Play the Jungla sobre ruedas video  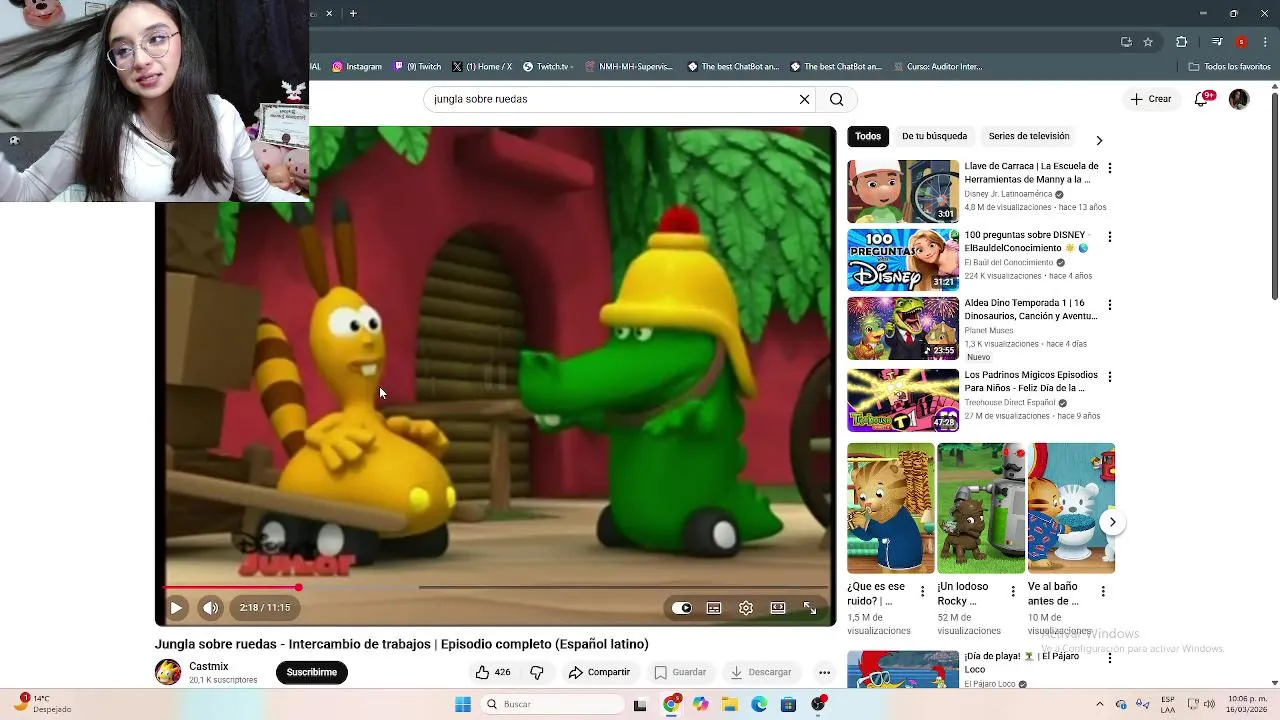176,607
